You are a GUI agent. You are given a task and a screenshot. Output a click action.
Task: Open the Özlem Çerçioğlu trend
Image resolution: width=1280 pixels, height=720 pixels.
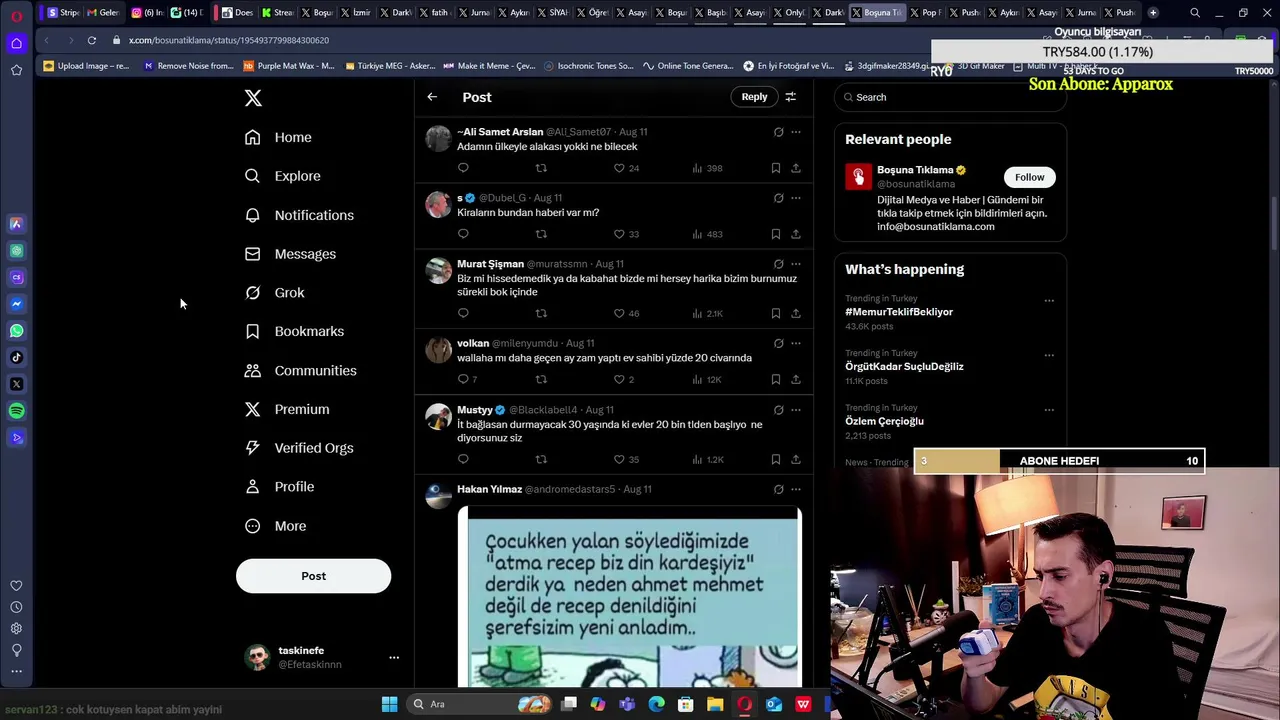click(884, 421)
